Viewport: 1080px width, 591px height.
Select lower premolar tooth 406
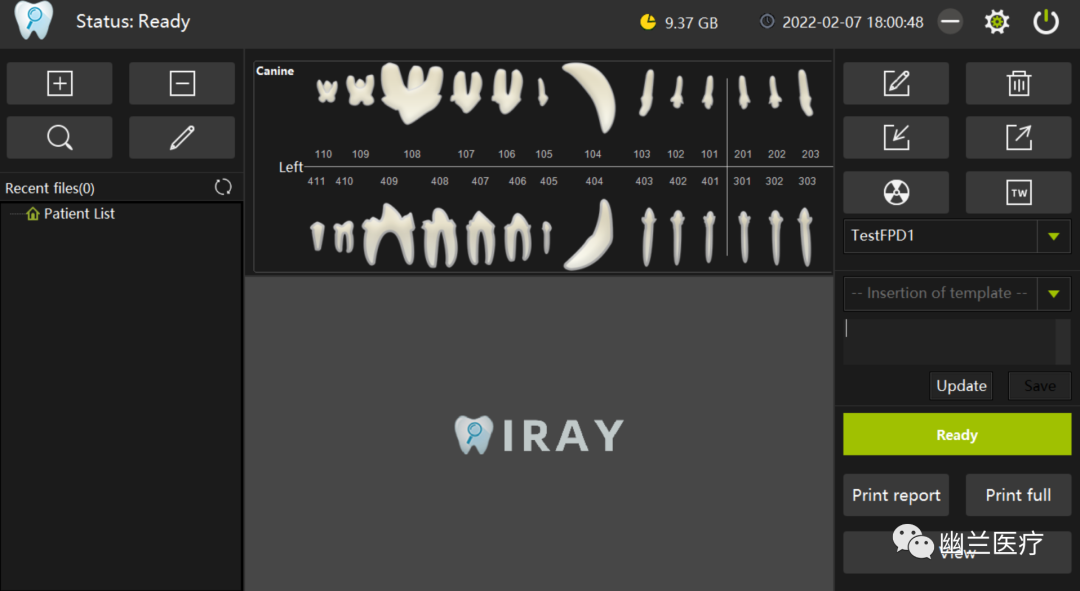coord(517,238)
